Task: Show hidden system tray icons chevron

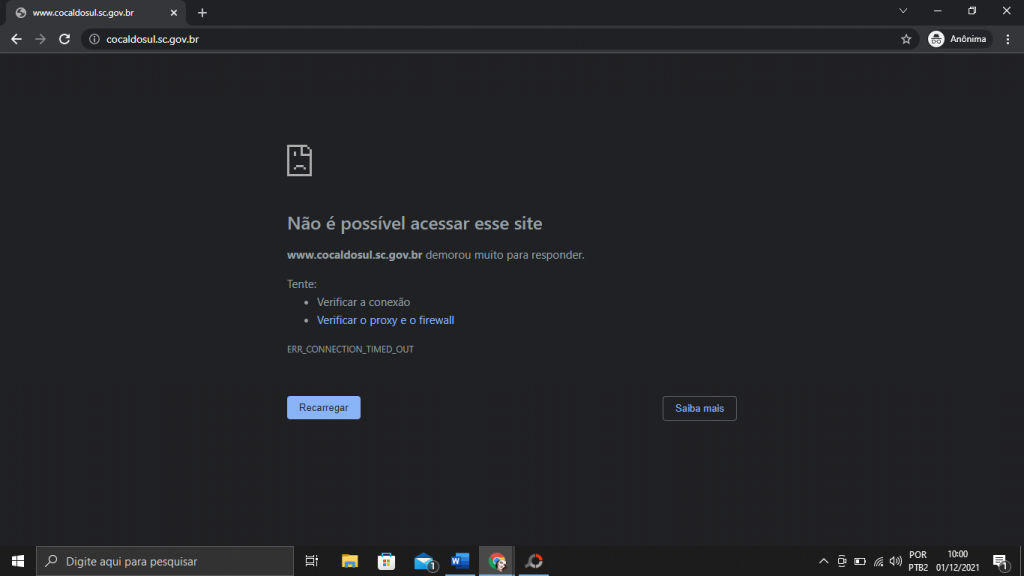Action: point(824,561)
